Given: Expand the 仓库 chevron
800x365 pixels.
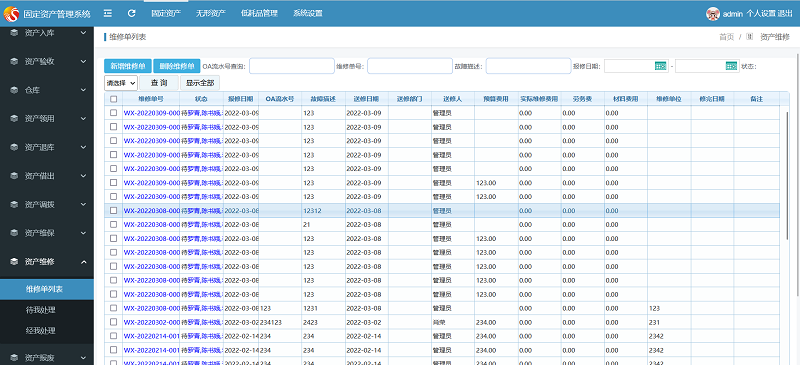Looking at the screenshot, I should (84, 90).
